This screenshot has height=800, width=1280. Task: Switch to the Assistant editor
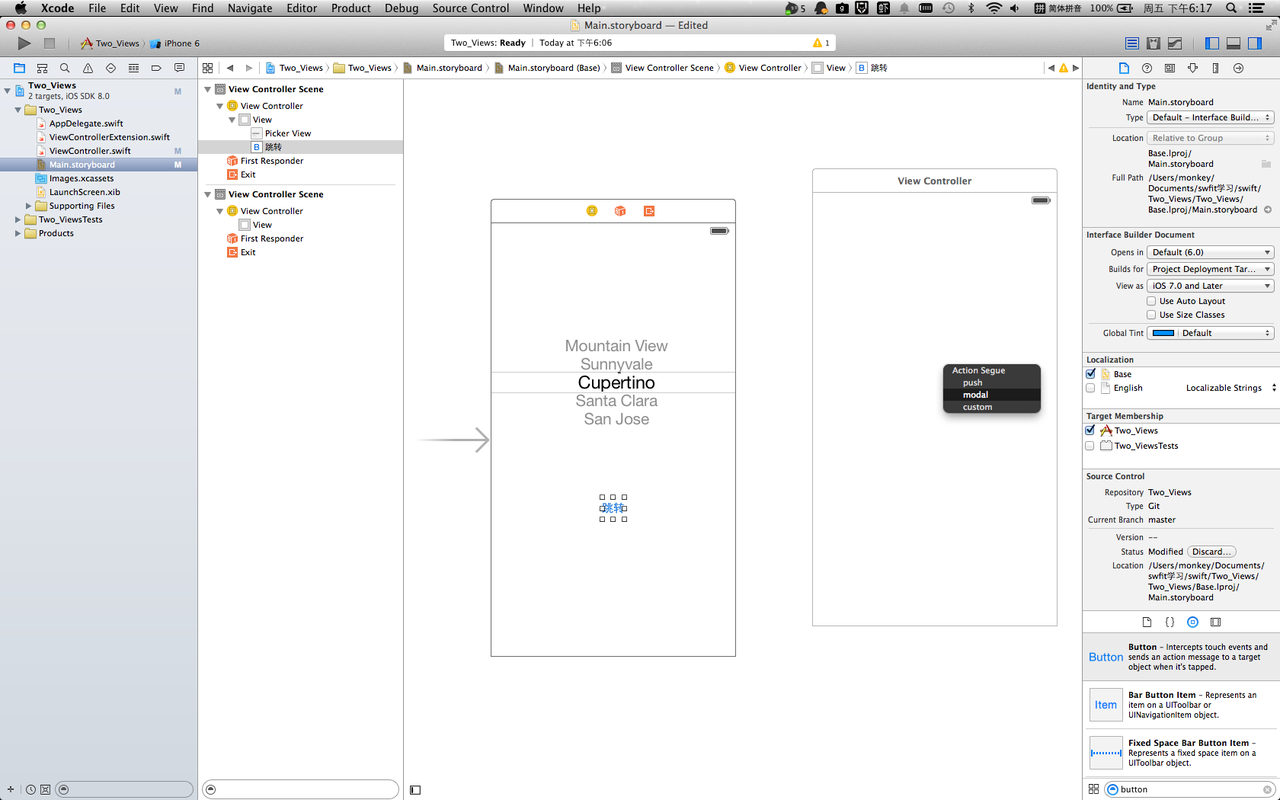(x=1154, y=43)
